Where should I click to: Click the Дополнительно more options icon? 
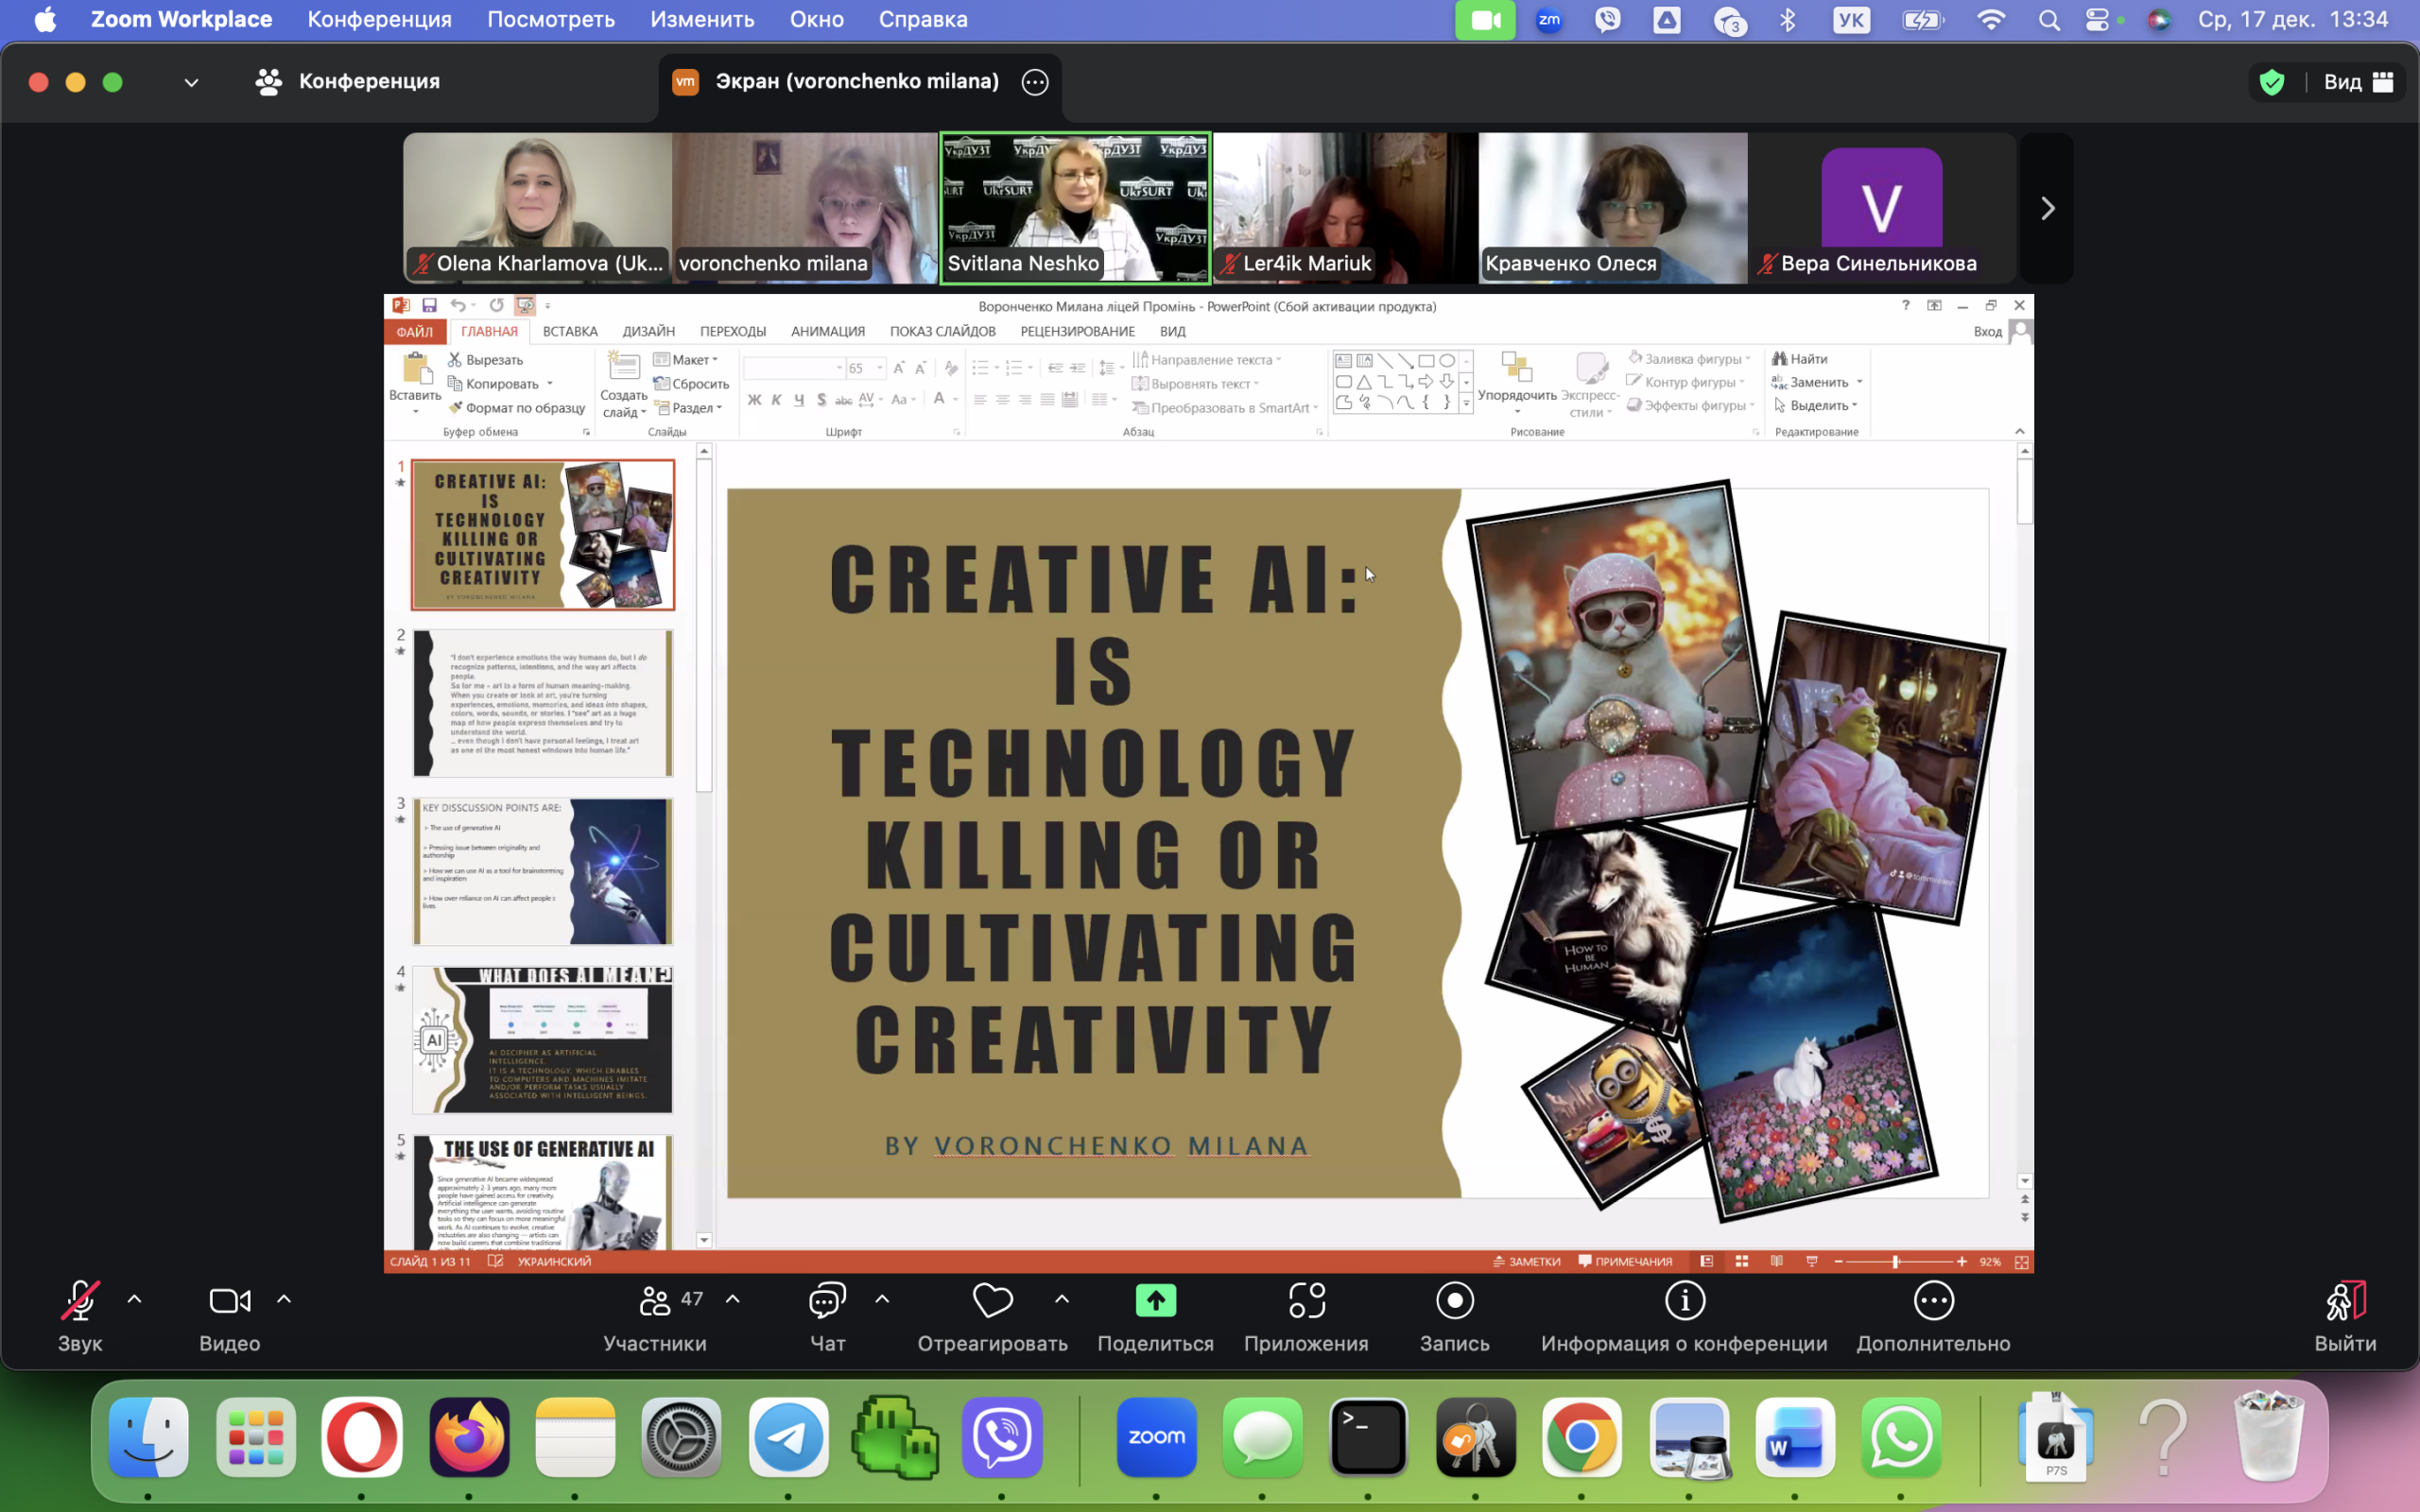1933,1300
